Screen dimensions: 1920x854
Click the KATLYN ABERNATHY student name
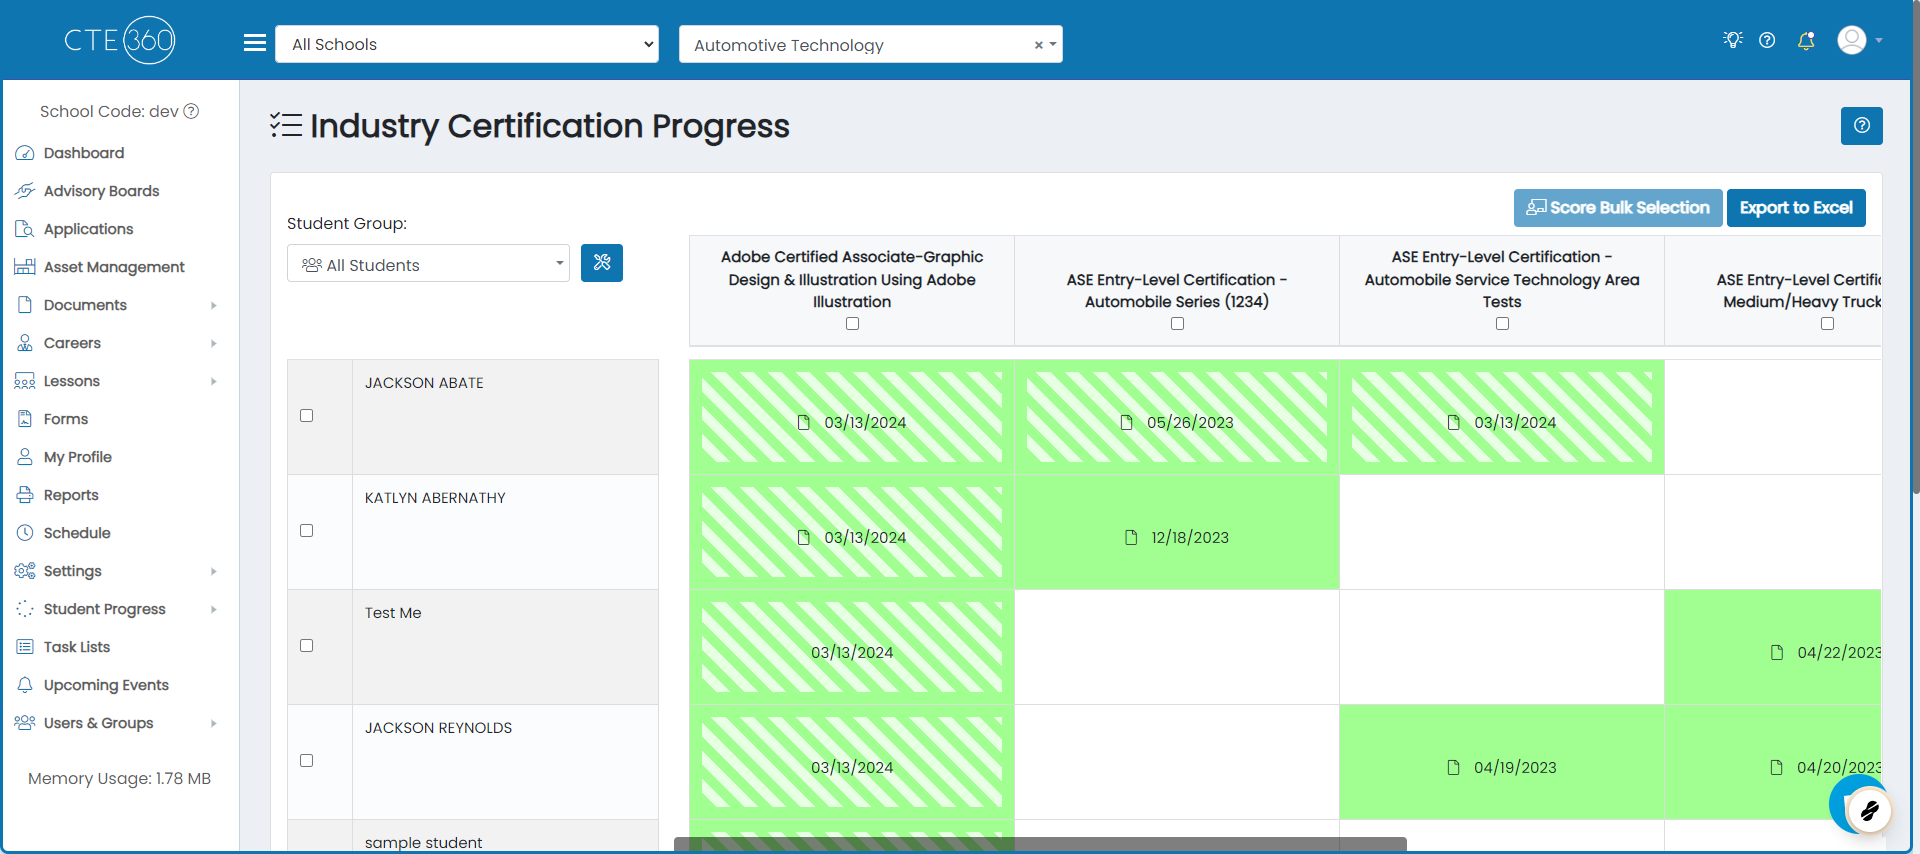click(x=435, y=498)
